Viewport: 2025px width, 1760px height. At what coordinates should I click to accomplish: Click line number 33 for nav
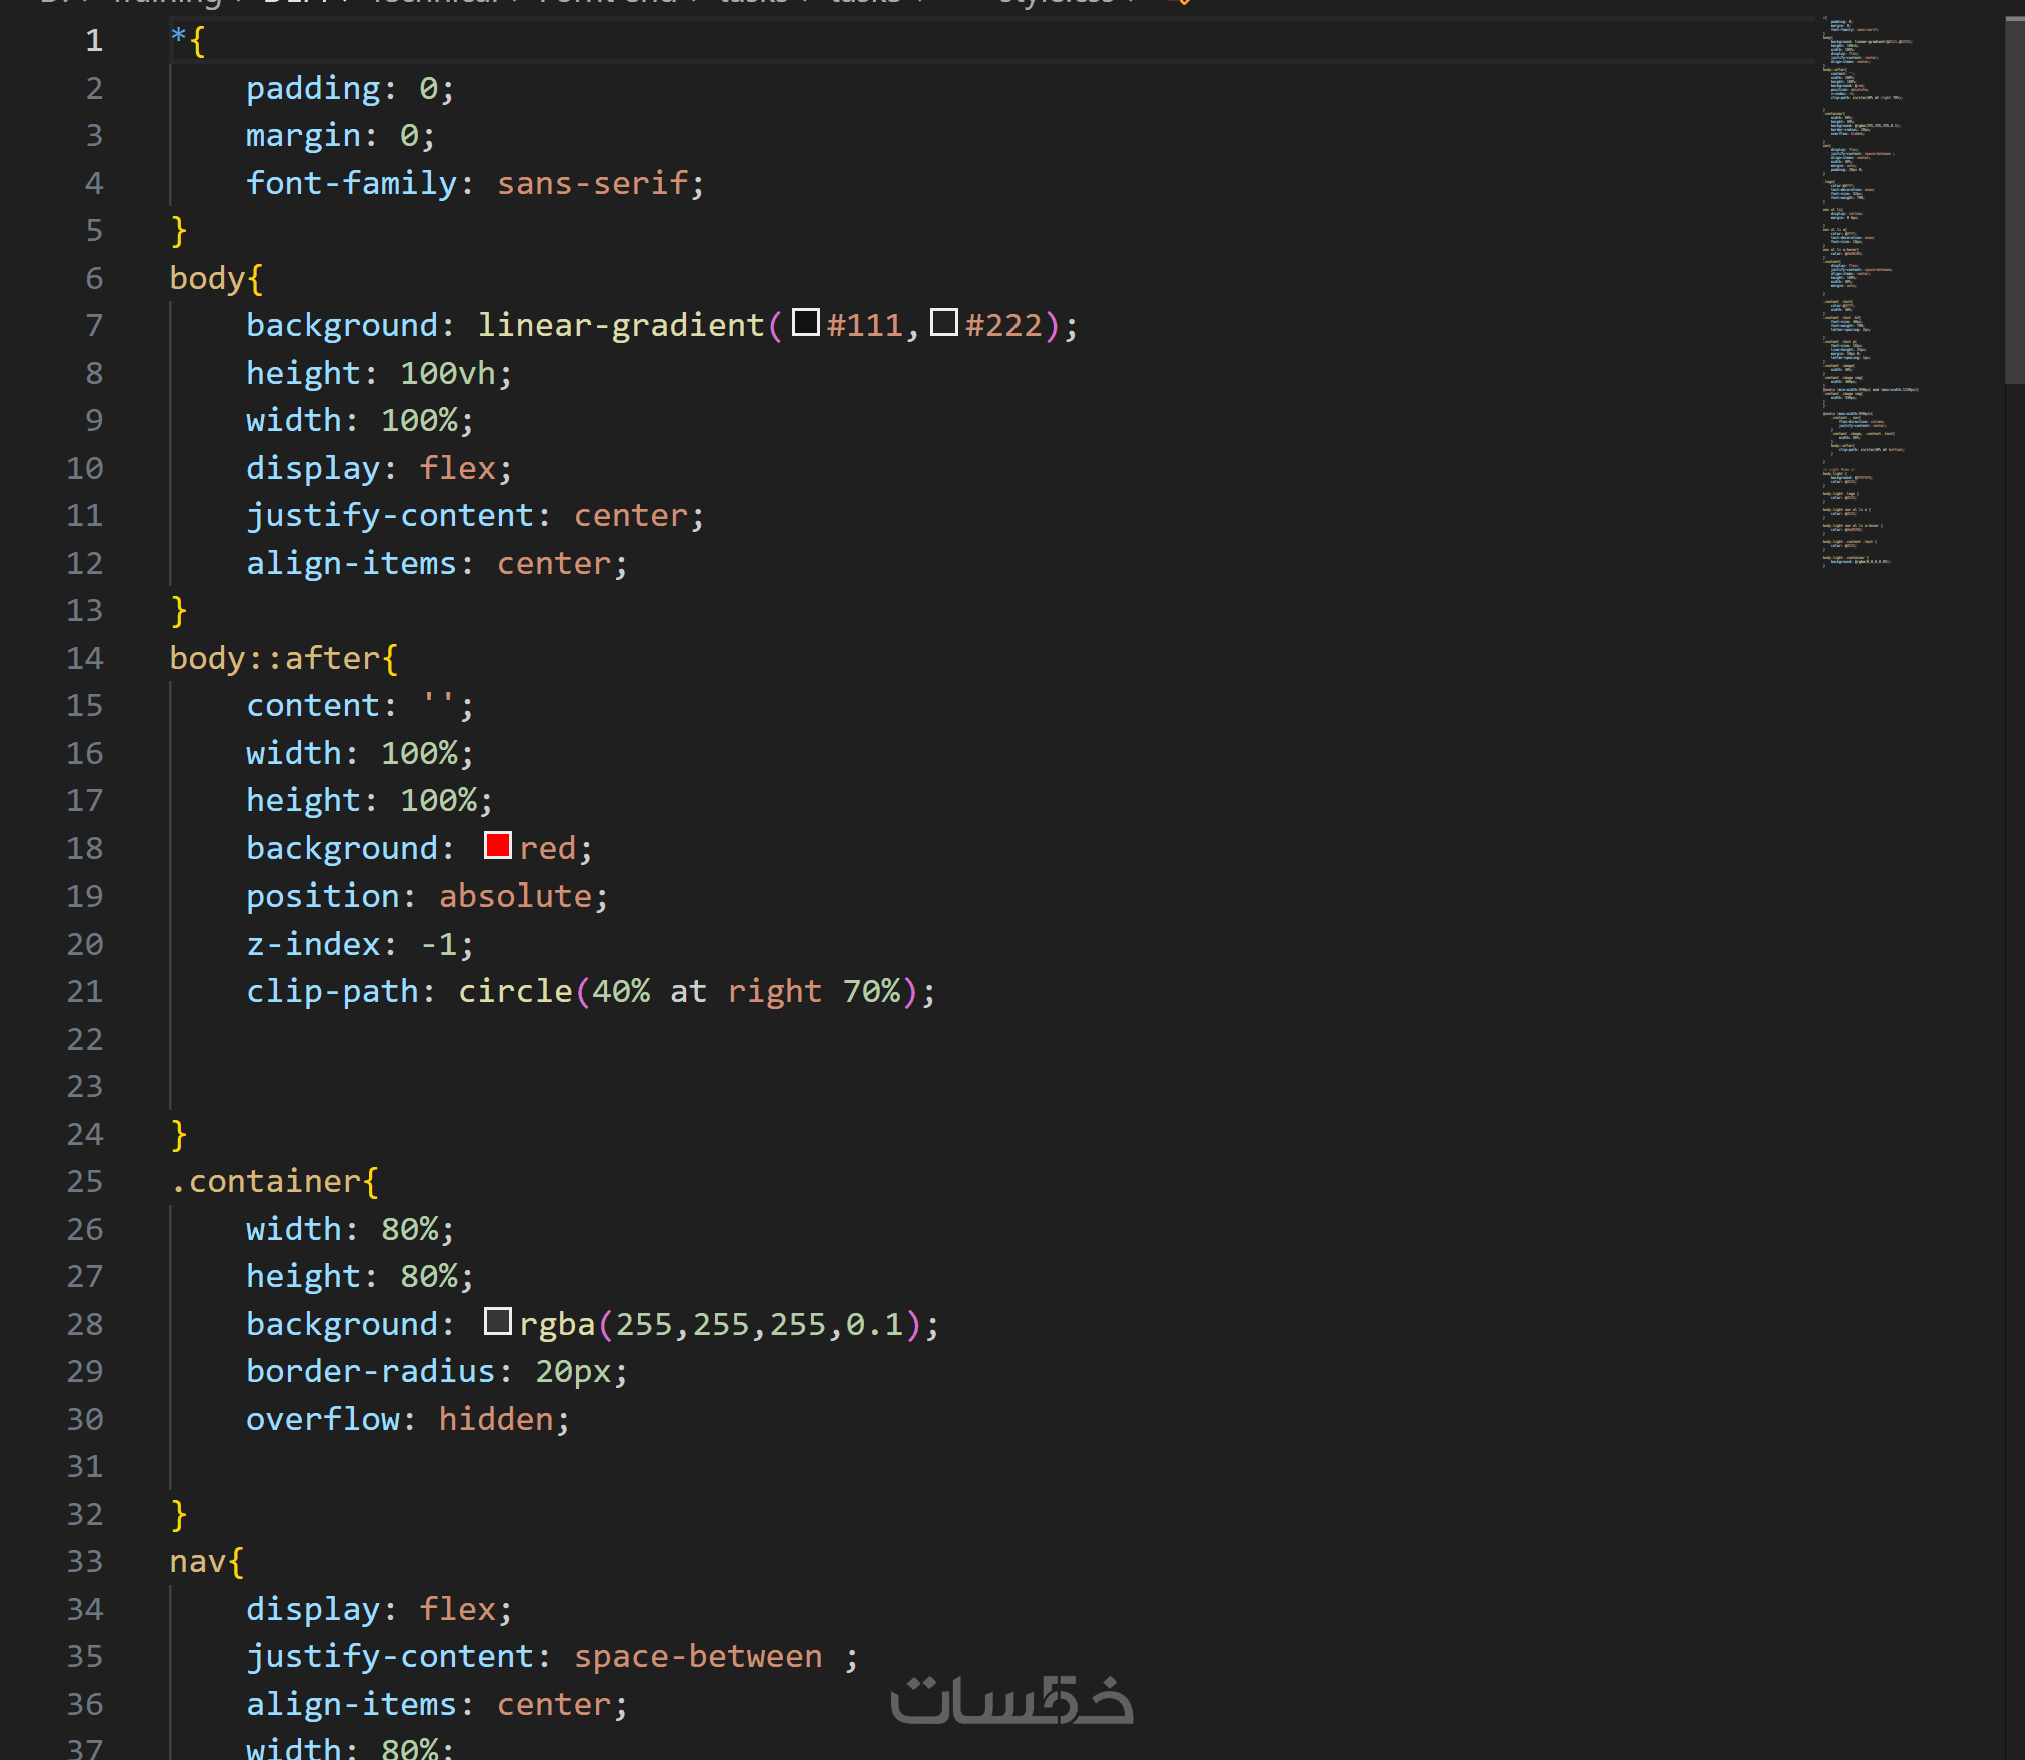[x=85, y=1561]
